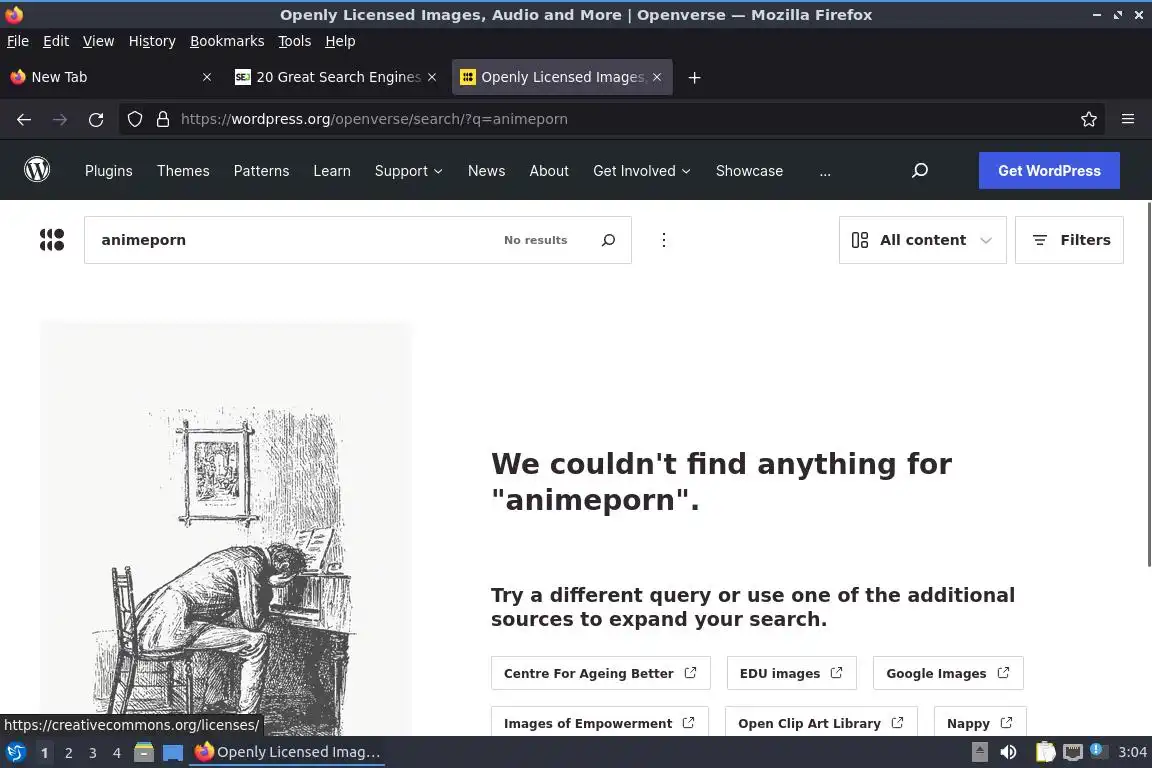The image size is (1152, 768).
Task: Click the taskbar start menu icon
Action: pos(15,752)
